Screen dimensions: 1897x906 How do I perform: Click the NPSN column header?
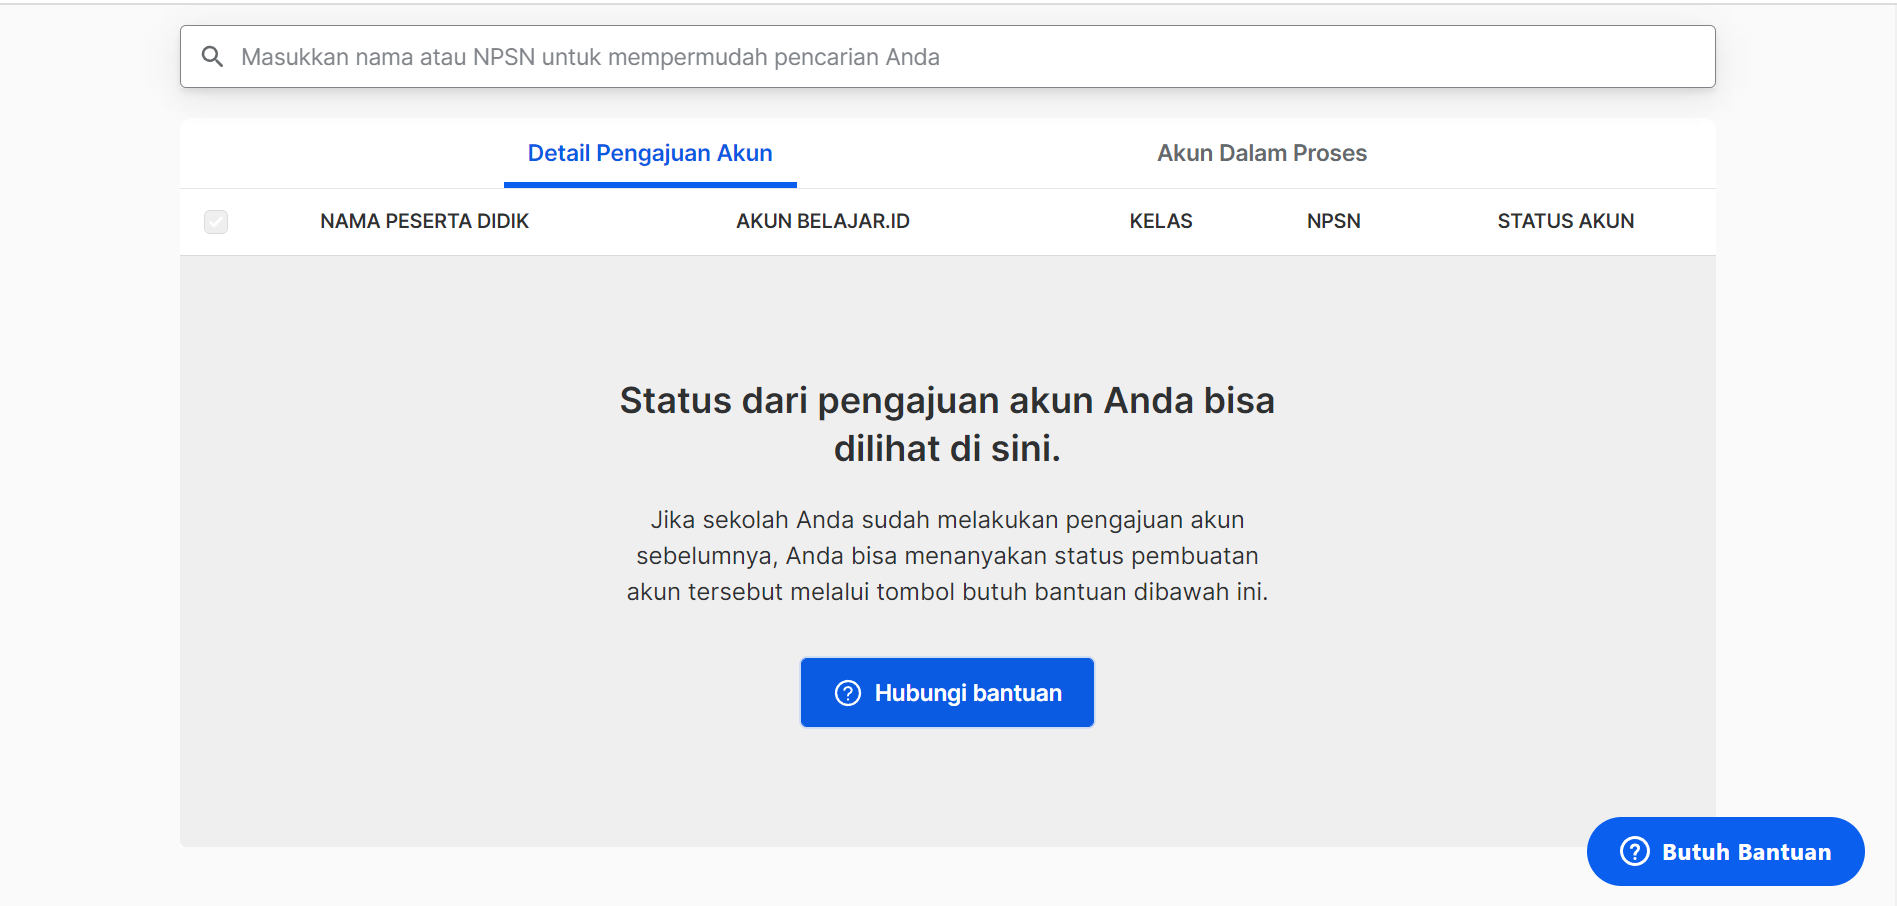tap(1333, 221)
